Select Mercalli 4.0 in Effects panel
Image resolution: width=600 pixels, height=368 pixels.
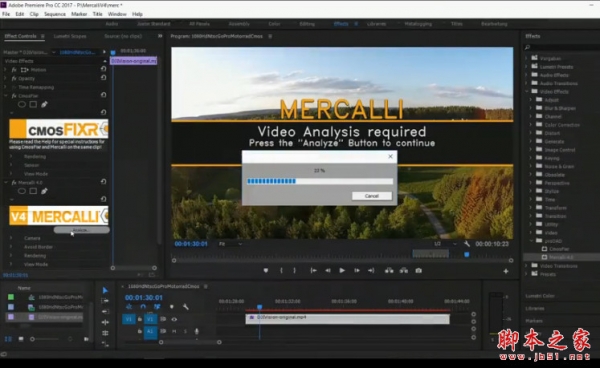561,257
